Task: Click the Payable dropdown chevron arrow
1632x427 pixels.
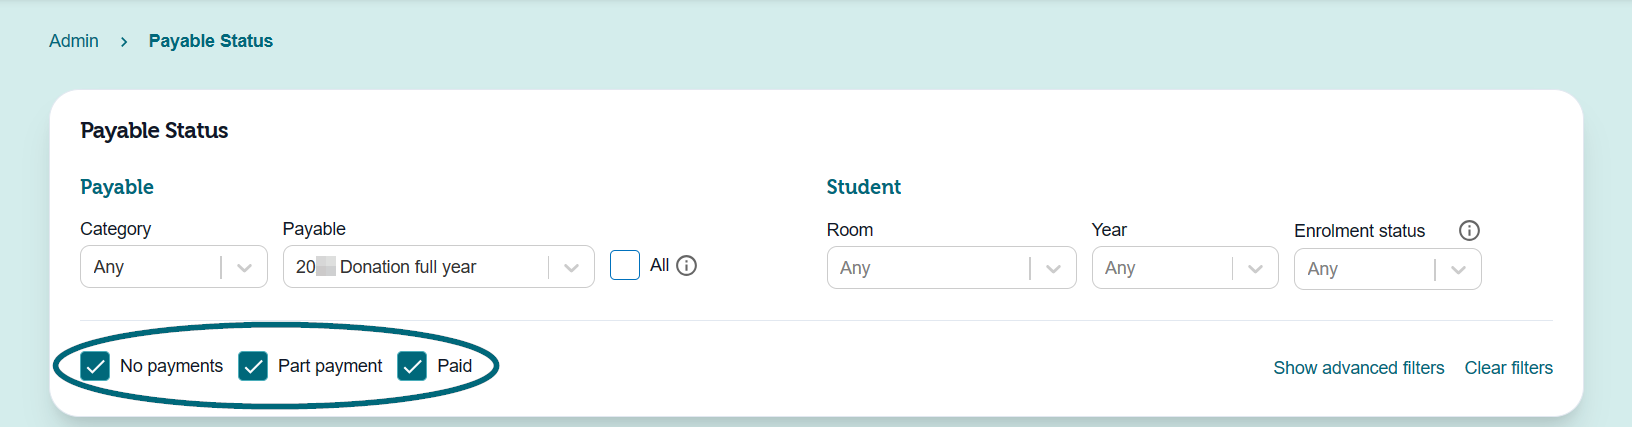Action: tap(572, 267)
